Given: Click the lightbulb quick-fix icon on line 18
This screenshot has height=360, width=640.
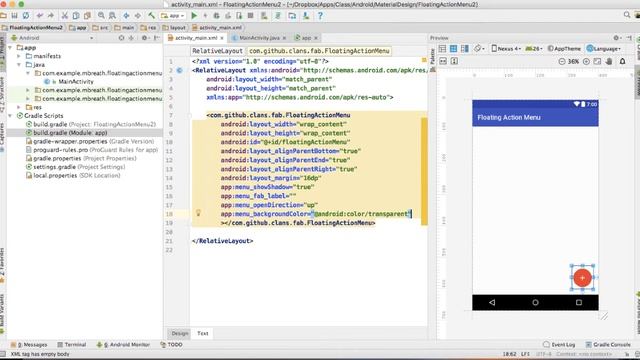Looking at the screenshot, I should click(198, 213).
